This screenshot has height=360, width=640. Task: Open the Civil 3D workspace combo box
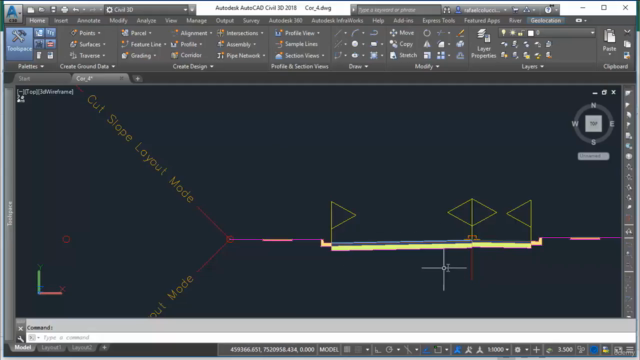coord(147,9)
